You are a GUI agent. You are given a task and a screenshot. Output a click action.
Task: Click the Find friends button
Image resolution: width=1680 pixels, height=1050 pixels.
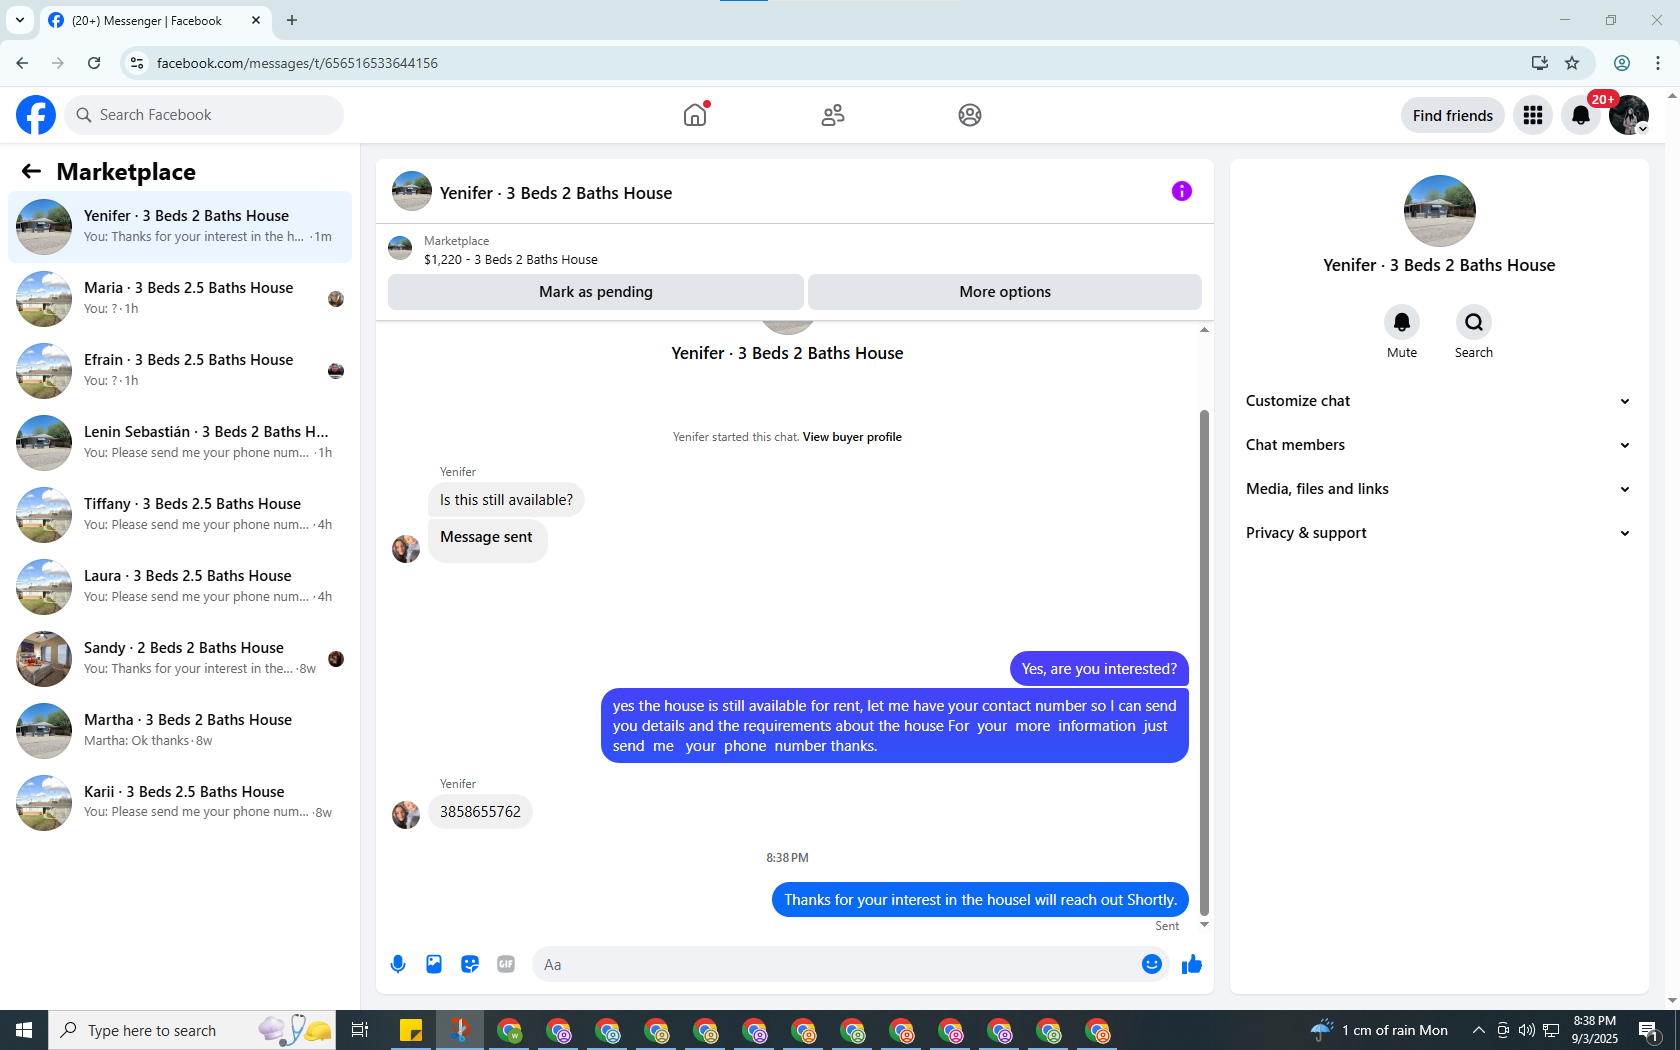tap(1453, 115)
